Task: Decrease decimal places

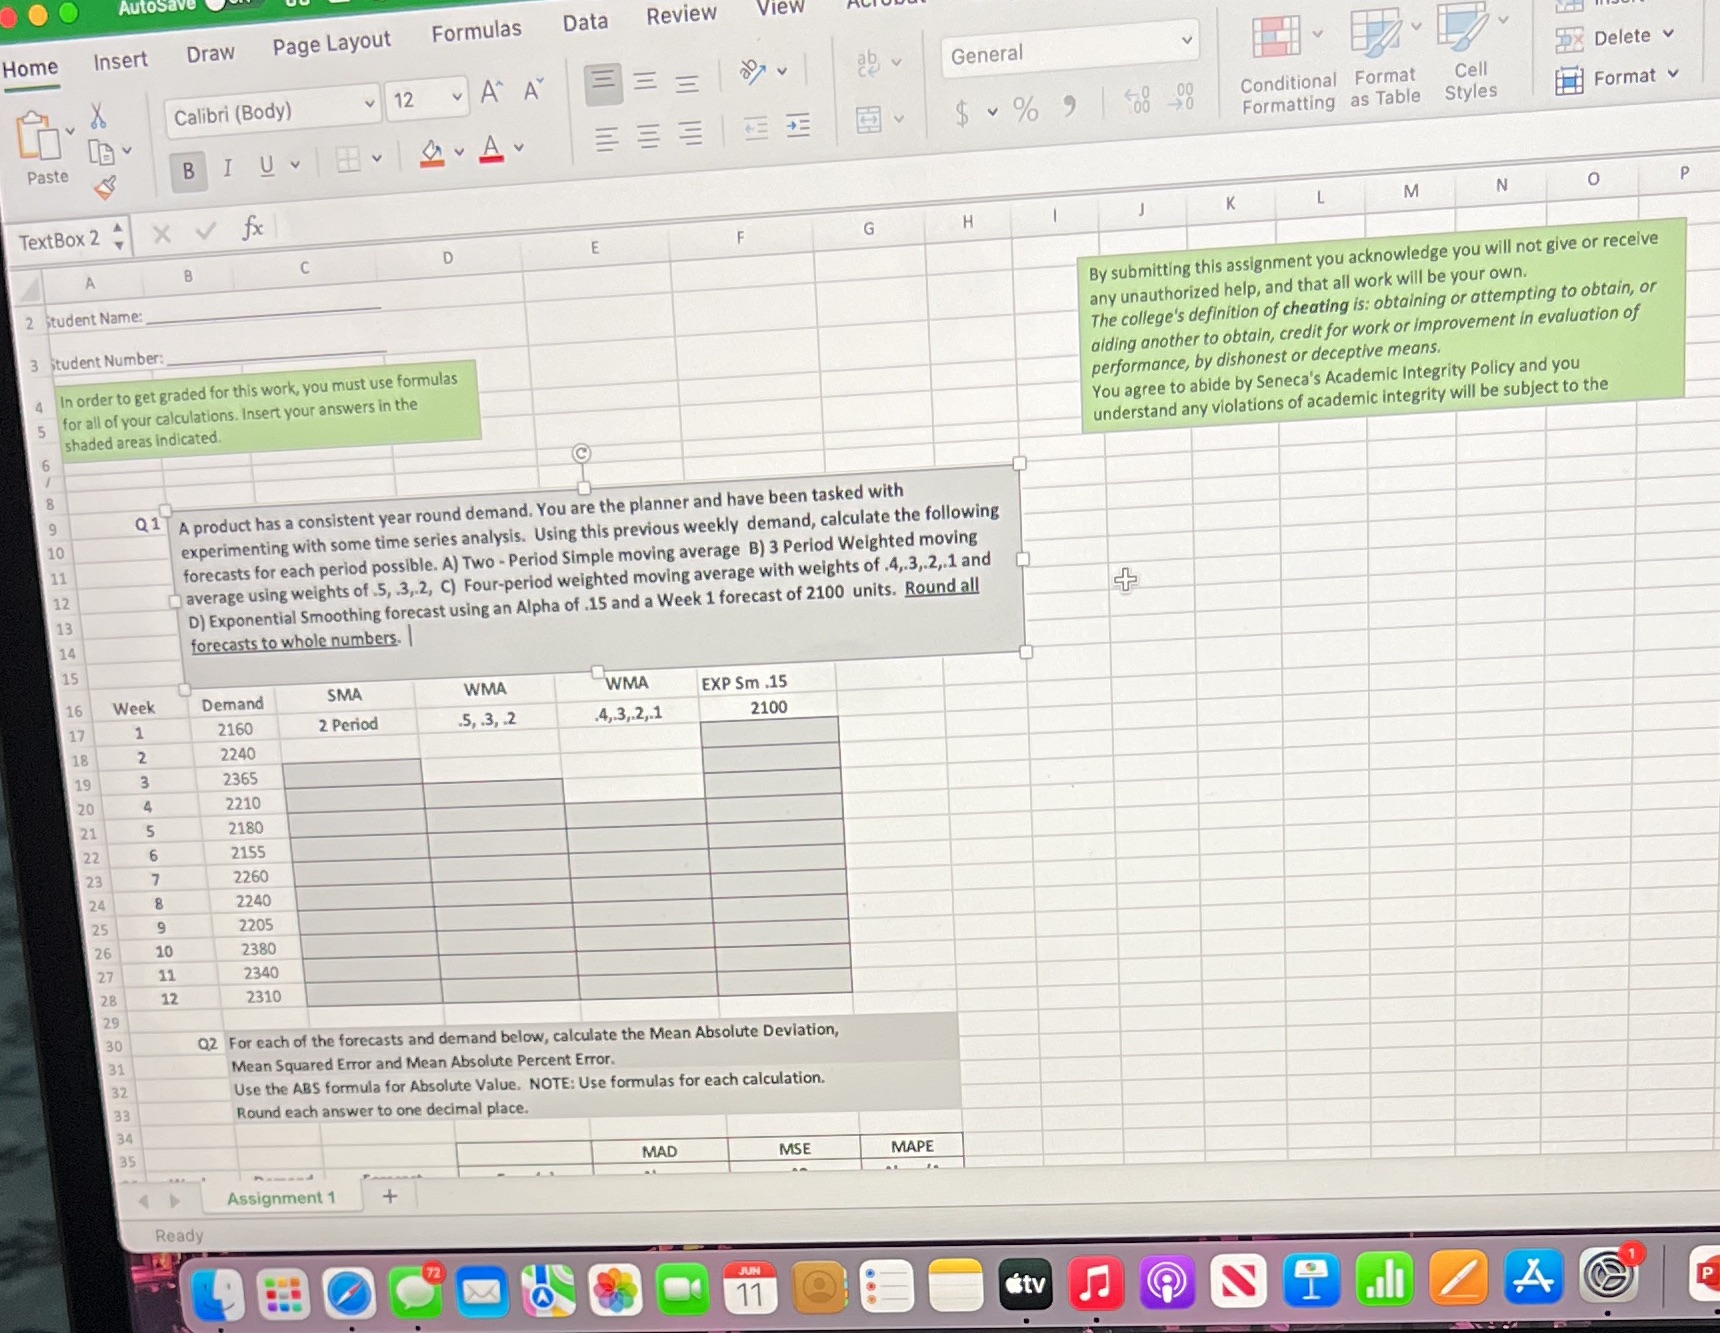Action: tap(1181, 98)
